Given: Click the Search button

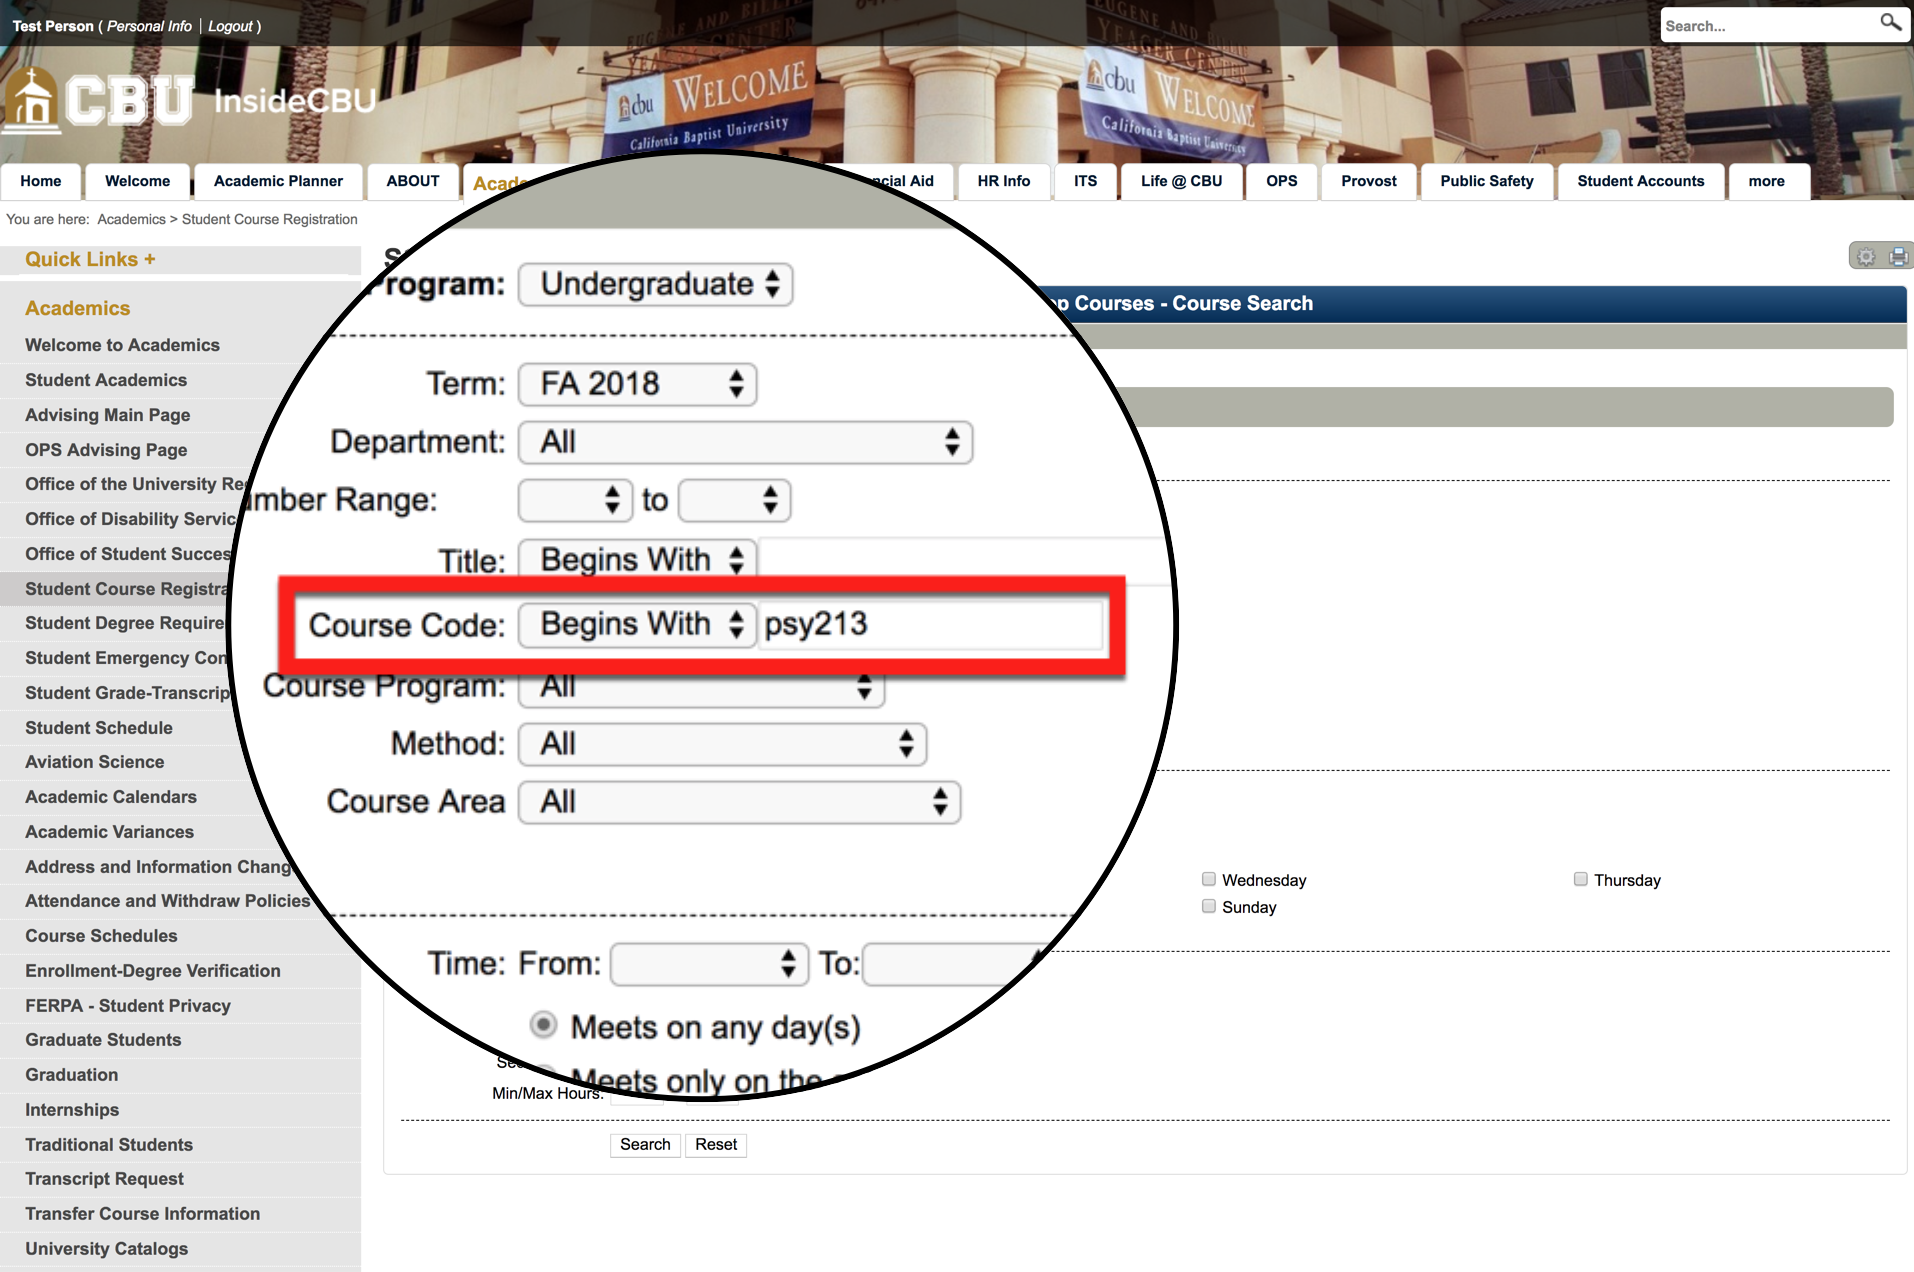Looking at the screenshot, I should coord(644,1144).
